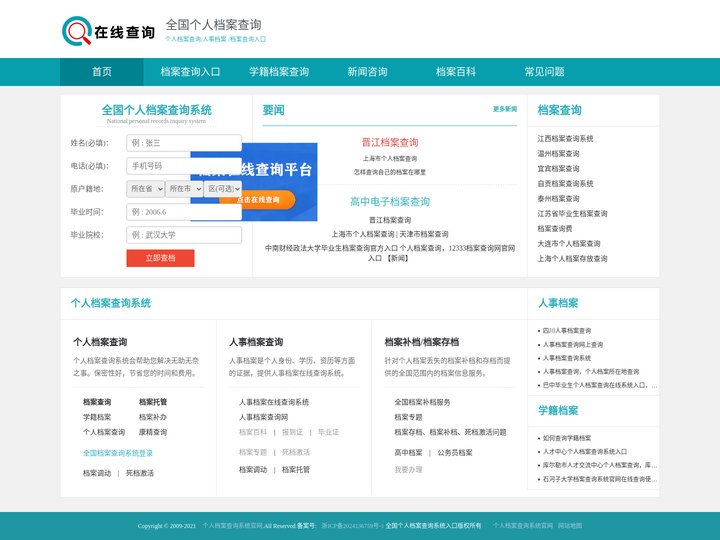Switch to the 新闻咨询 tab
The width and height of the screenshot is (720, 540).
367,72
